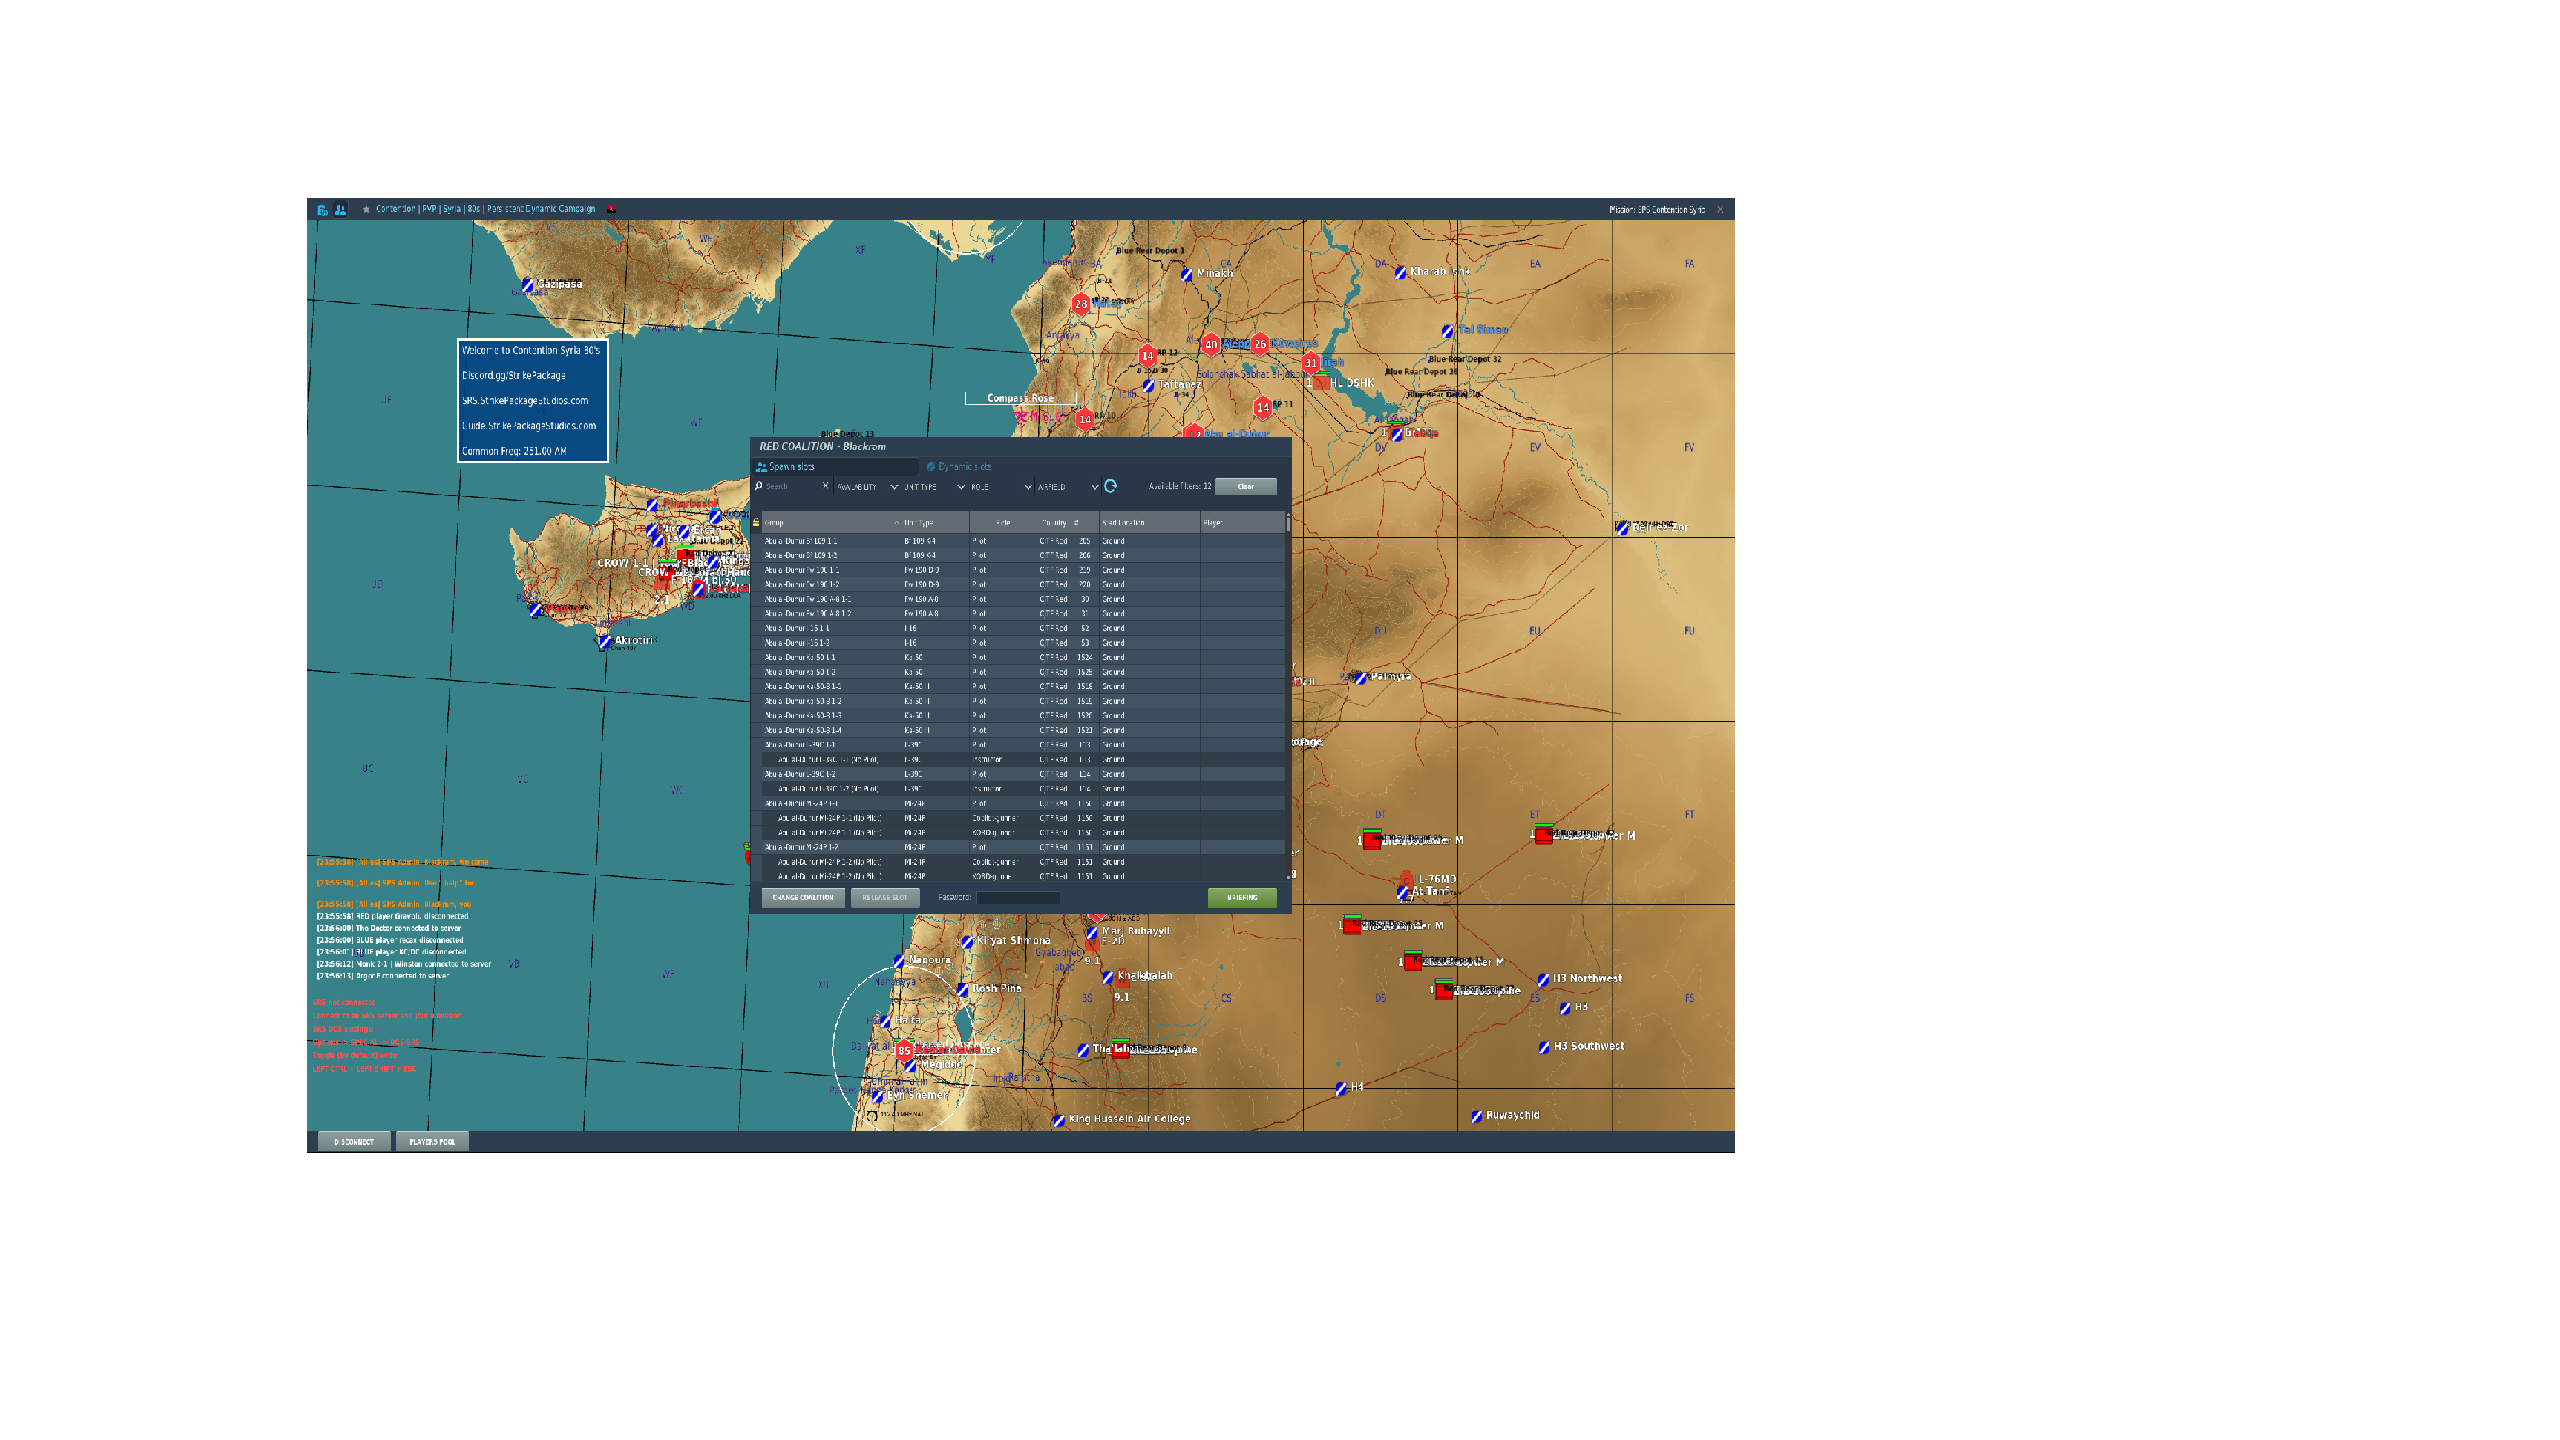Viewport: 2560px width, 1440px height.
Task: Toggle the players slots icon in top bar
Action: click(x=340, y=210)
